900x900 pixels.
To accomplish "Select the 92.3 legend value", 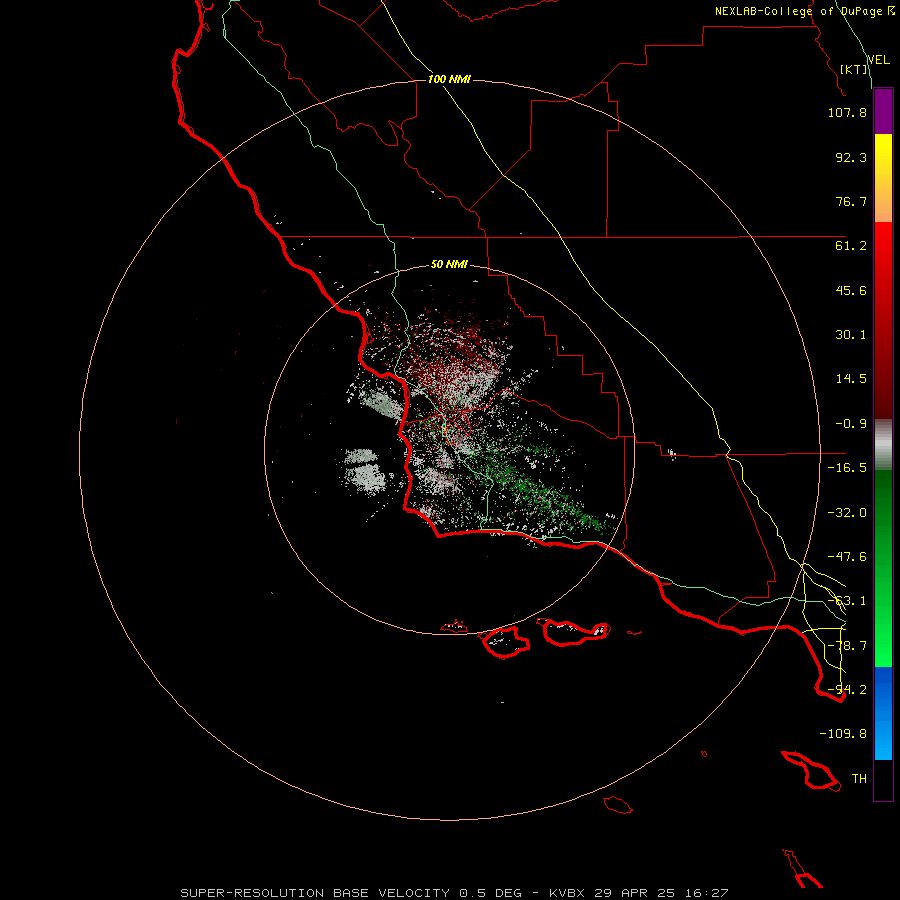I will pos(851,157).
